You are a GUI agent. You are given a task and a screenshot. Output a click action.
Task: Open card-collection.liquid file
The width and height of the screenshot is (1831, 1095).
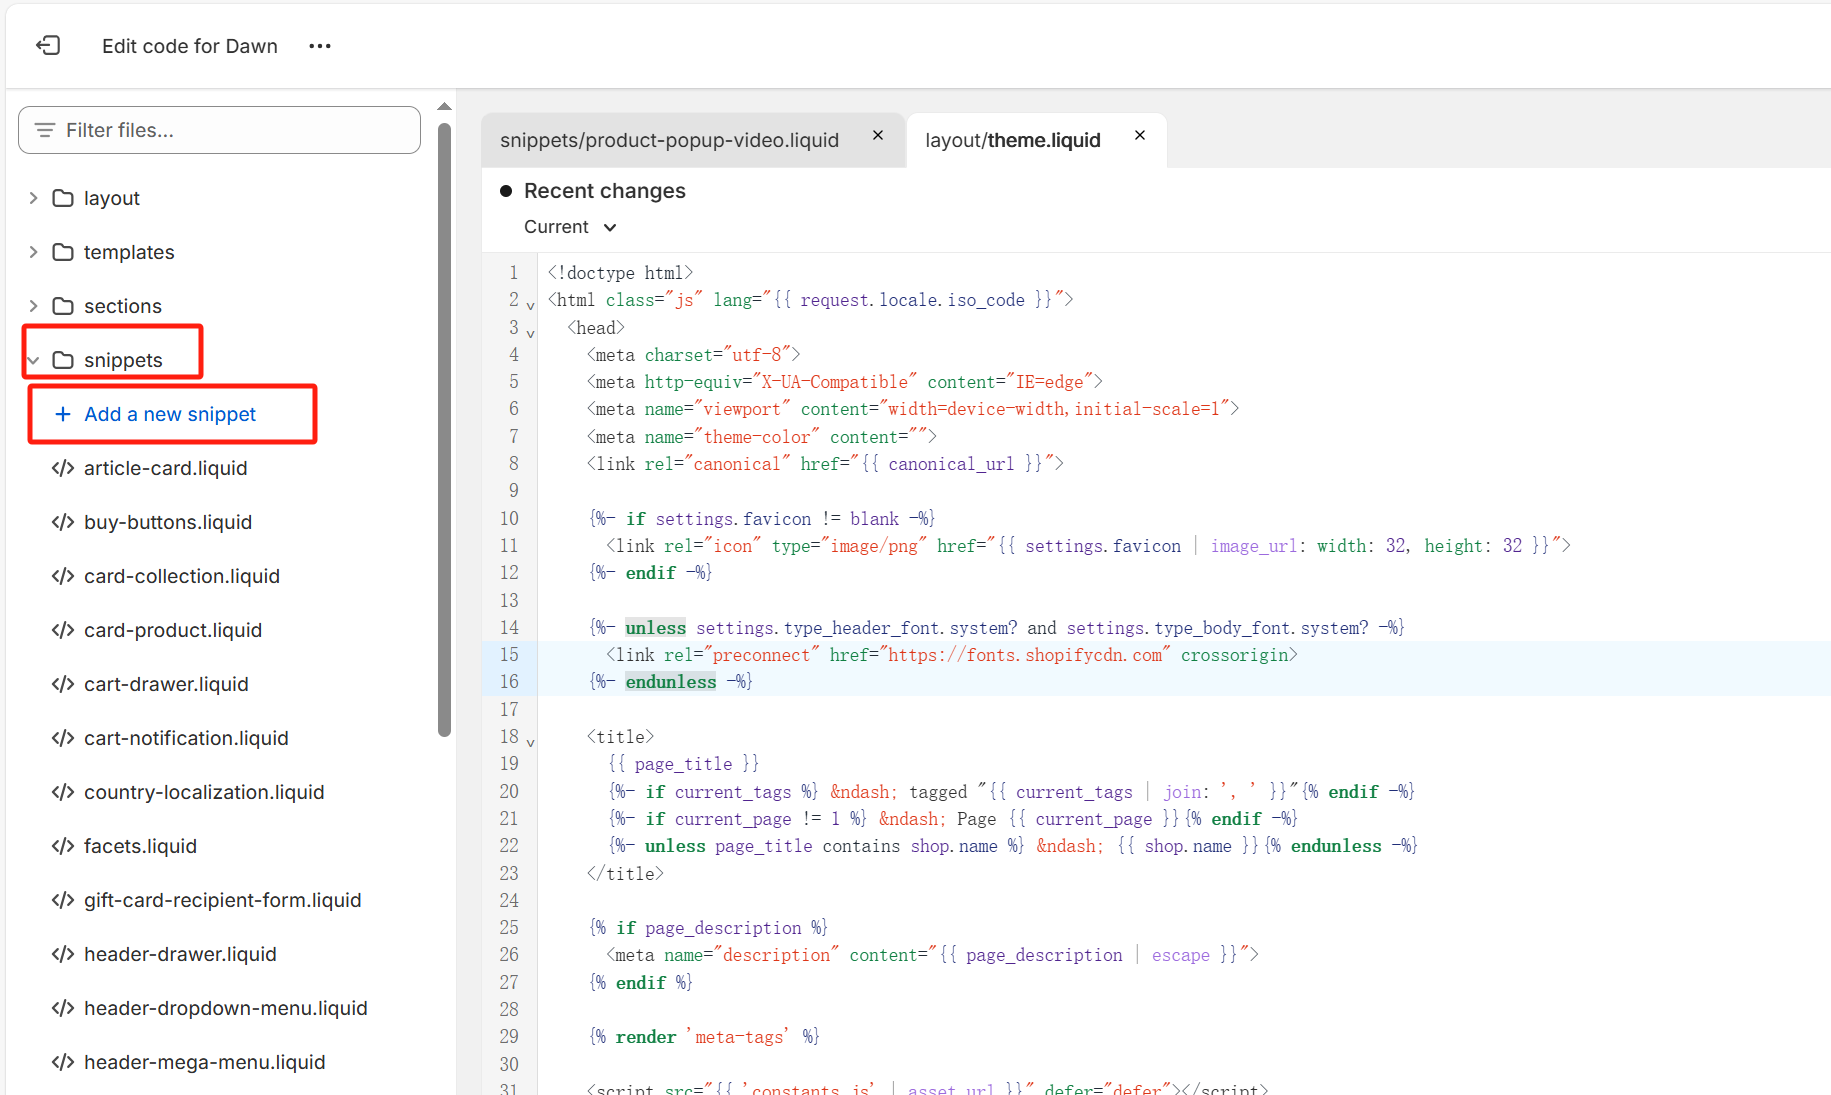click(182, 576)
